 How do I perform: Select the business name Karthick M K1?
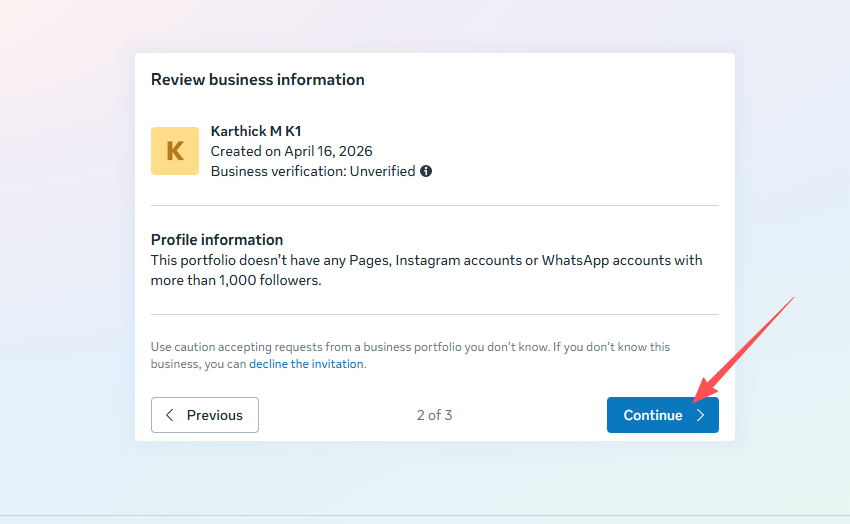click(256, 131)
